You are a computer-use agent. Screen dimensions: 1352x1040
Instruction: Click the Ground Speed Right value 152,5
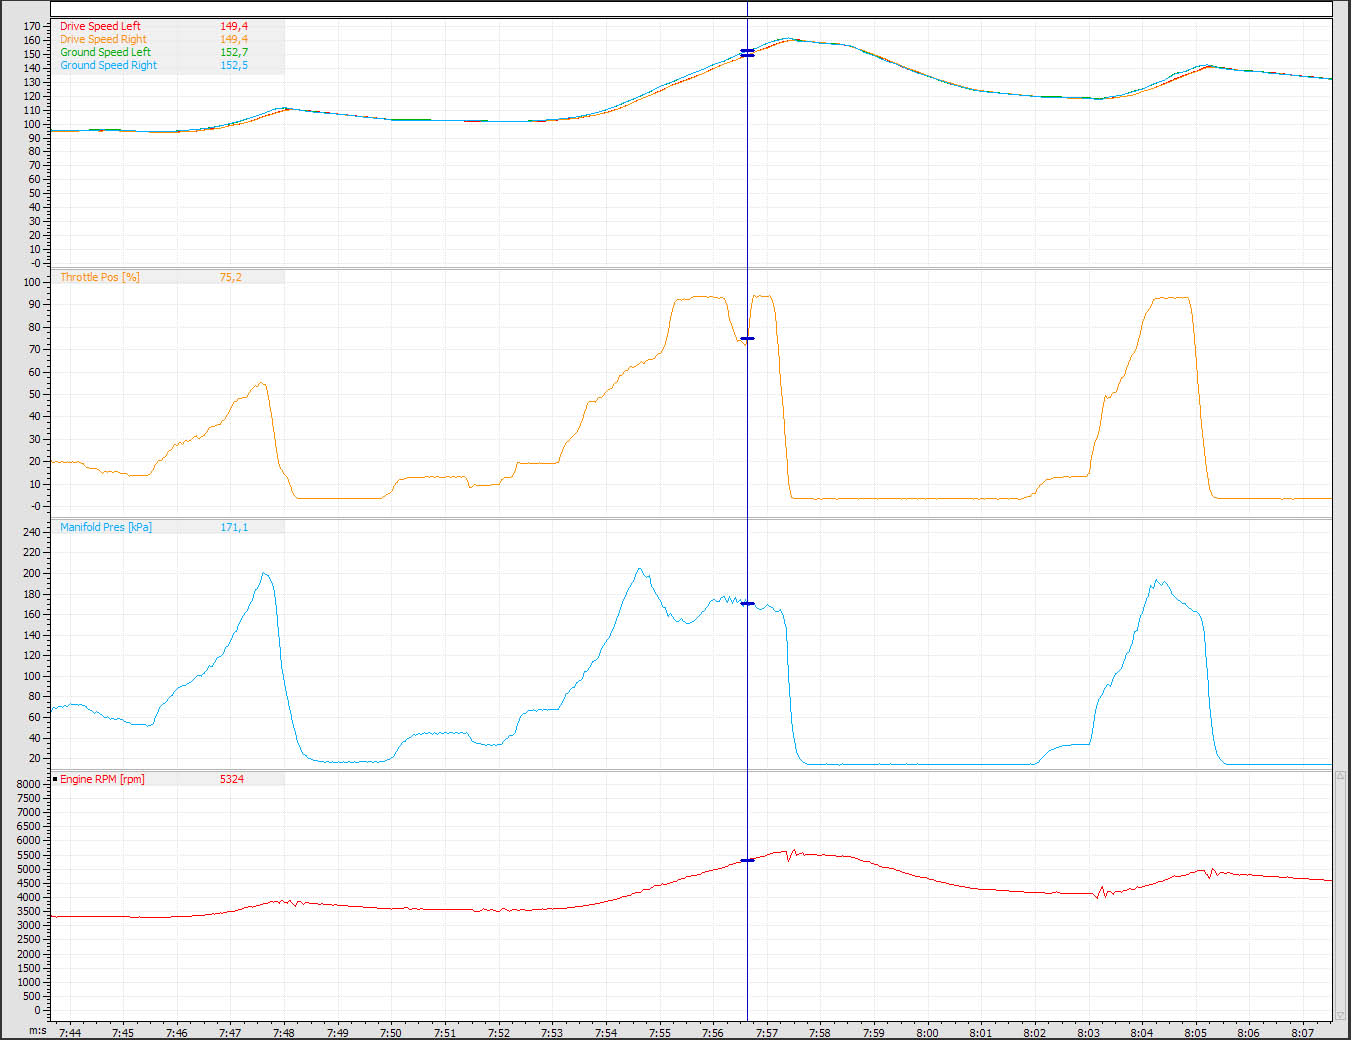[234, 65]
